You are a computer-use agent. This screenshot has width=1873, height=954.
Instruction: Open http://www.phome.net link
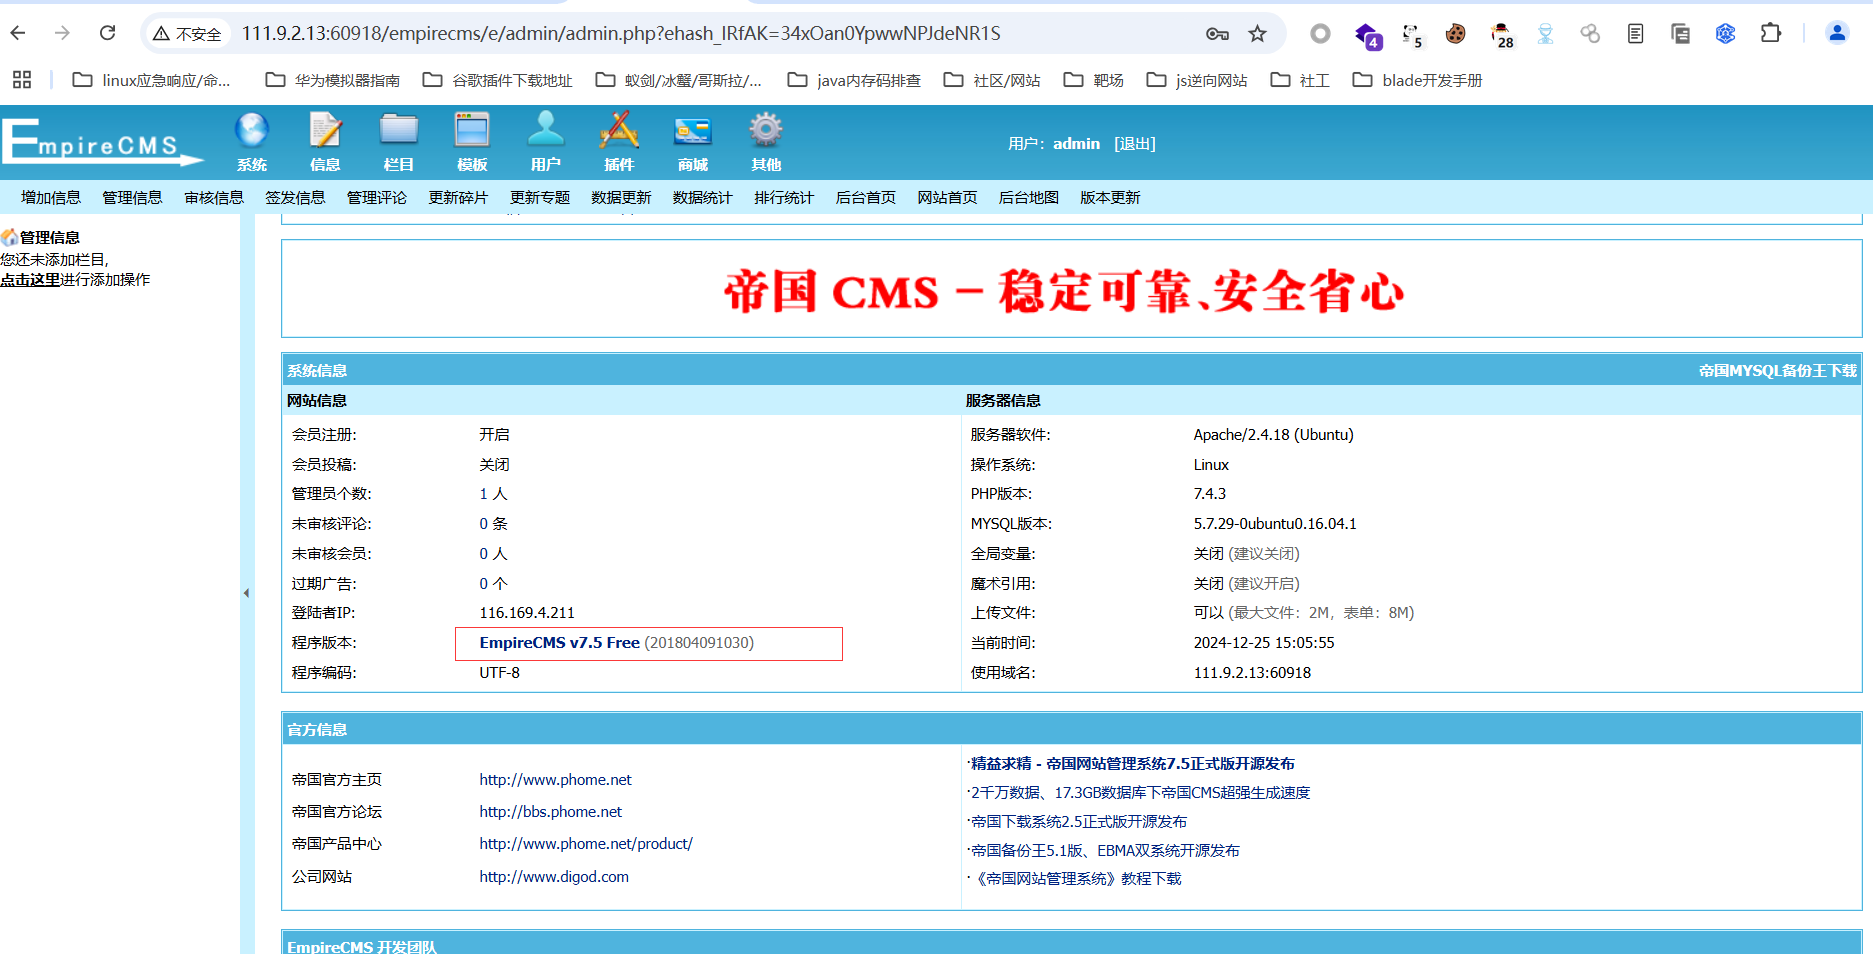tap(555, 780)
